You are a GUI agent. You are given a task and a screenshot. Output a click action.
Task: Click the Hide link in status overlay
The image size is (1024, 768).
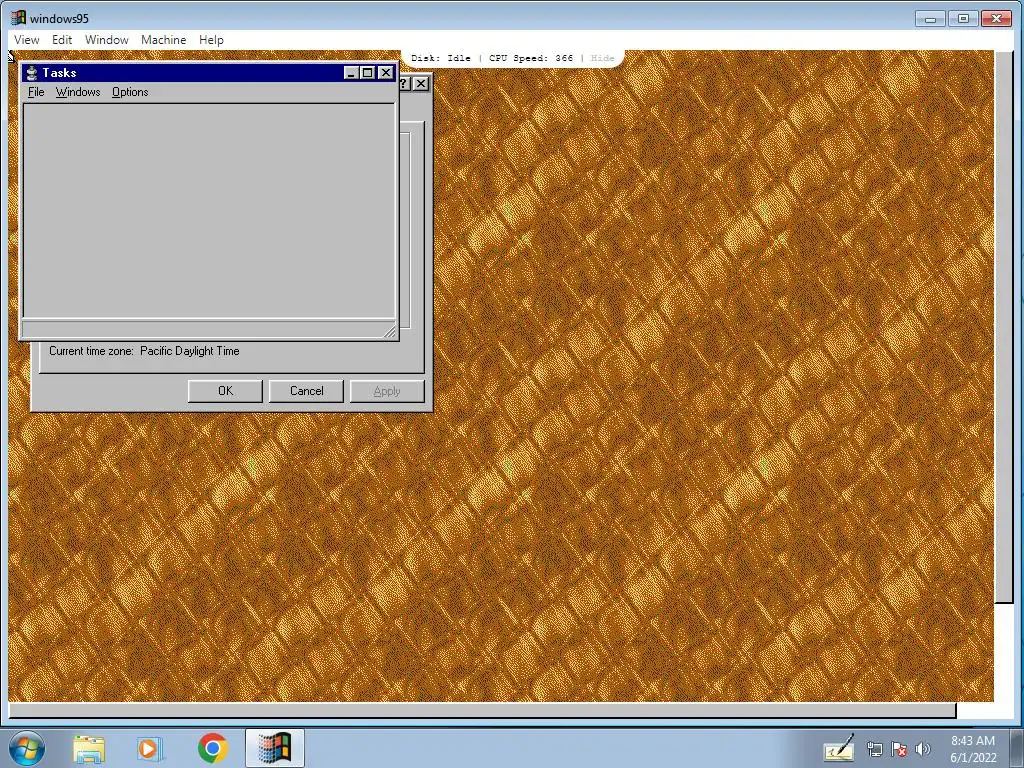[x=602, y=58]
